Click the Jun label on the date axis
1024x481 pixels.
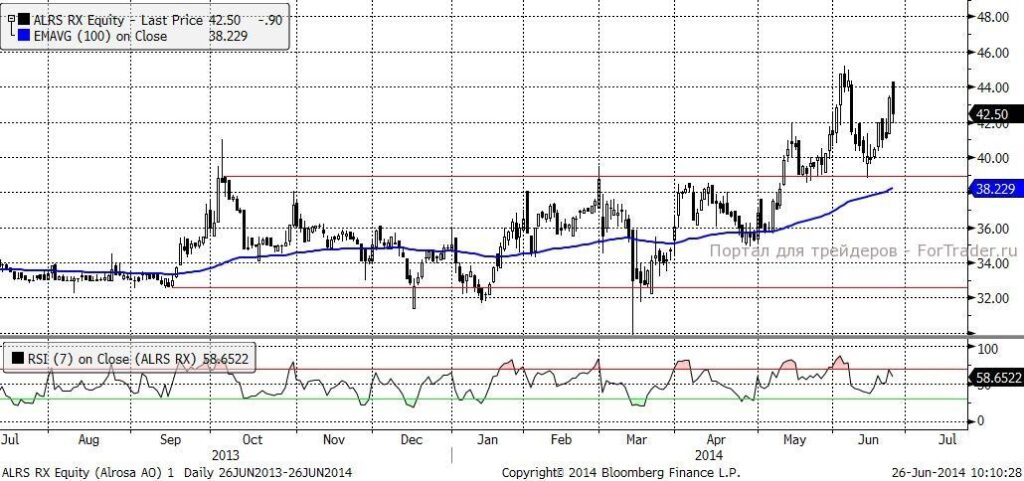[x=872, y=439]
